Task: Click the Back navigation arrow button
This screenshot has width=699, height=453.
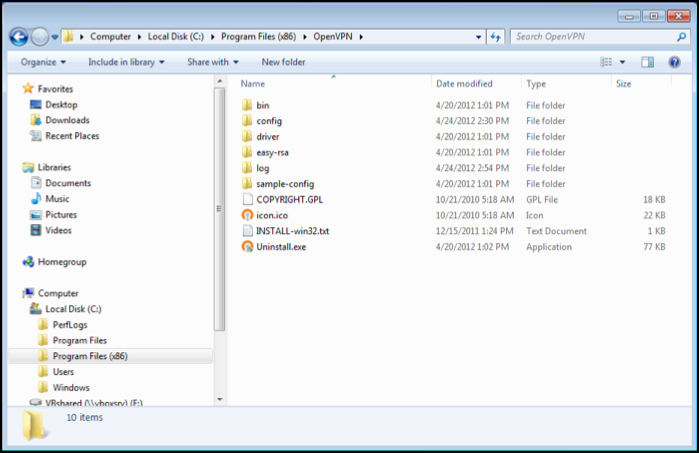Action: click(18, 37)
